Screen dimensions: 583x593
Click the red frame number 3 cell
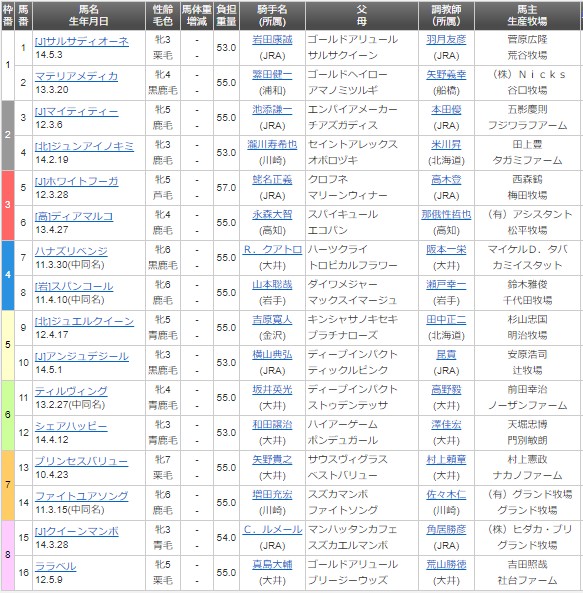[8, 205]
